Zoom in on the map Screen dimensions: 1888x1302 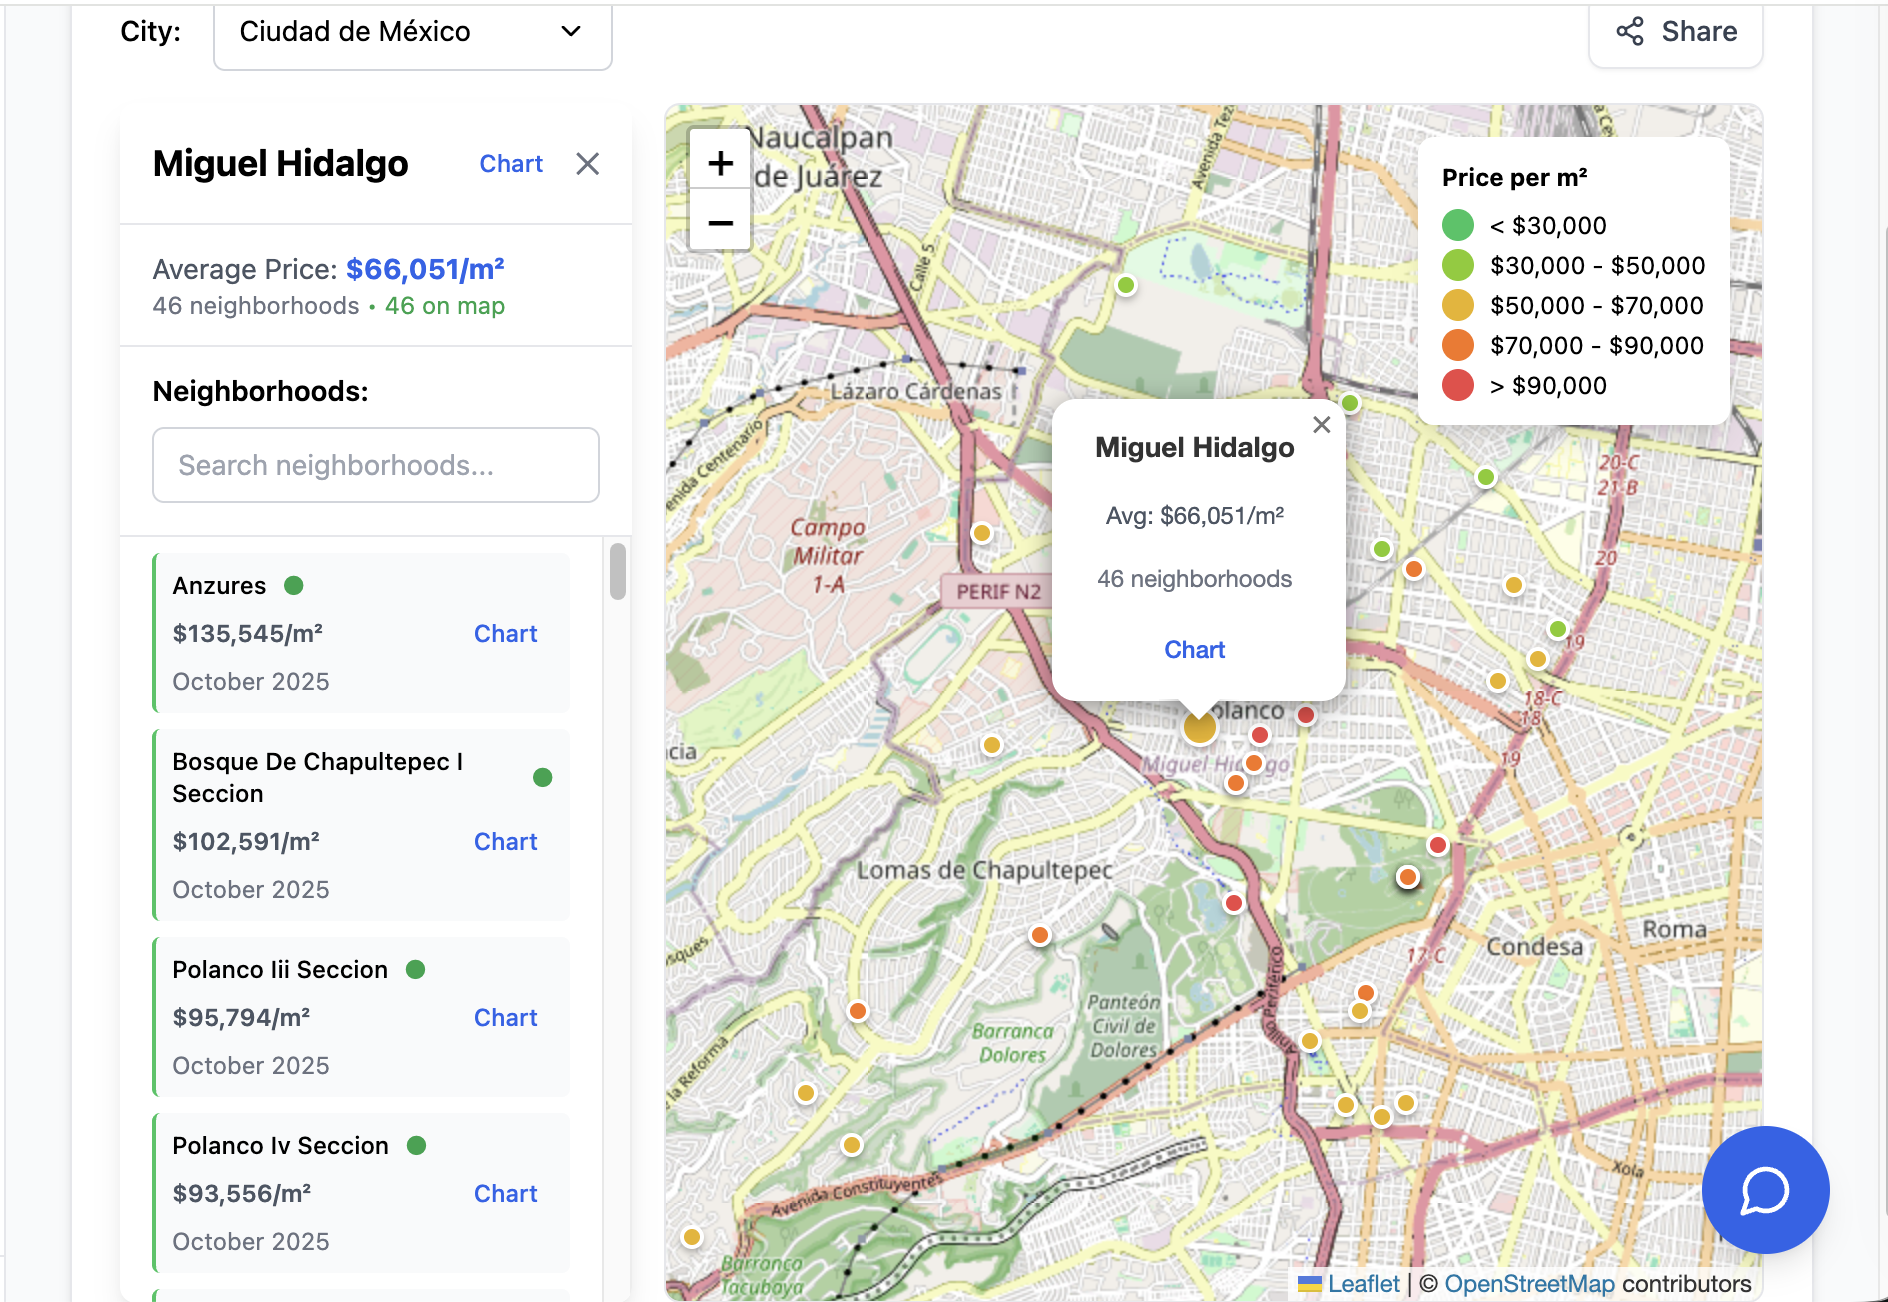pos(720,161)
